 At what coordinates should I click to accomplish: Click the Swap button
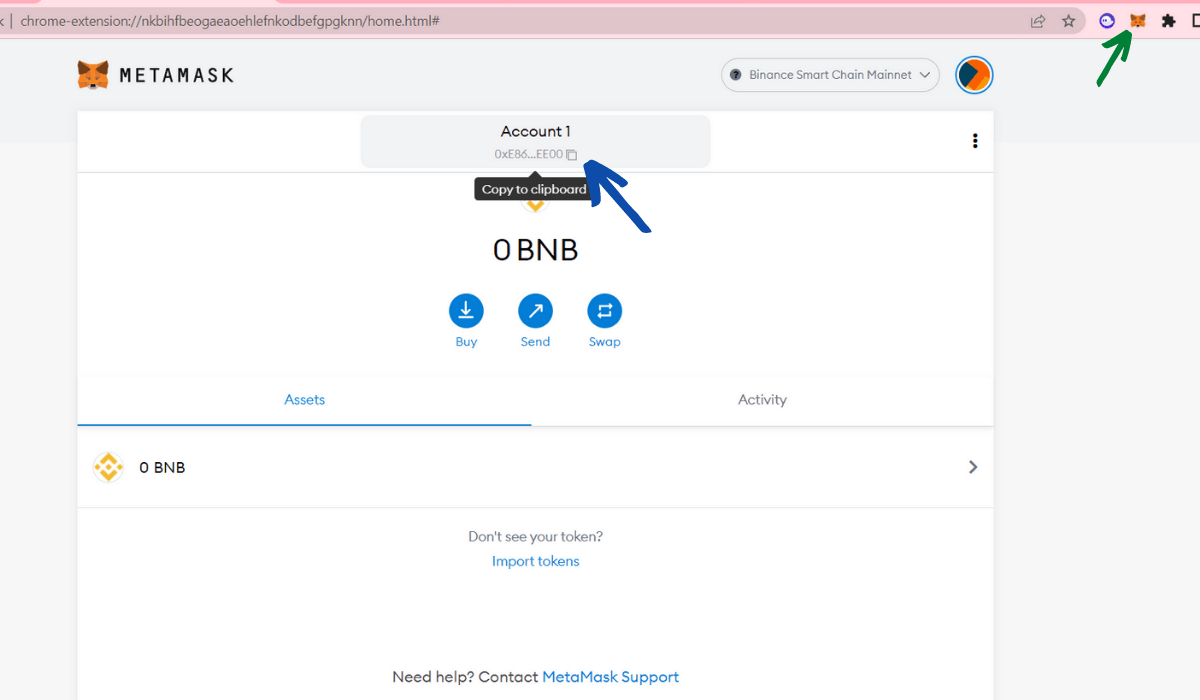(x=604, y=322)
